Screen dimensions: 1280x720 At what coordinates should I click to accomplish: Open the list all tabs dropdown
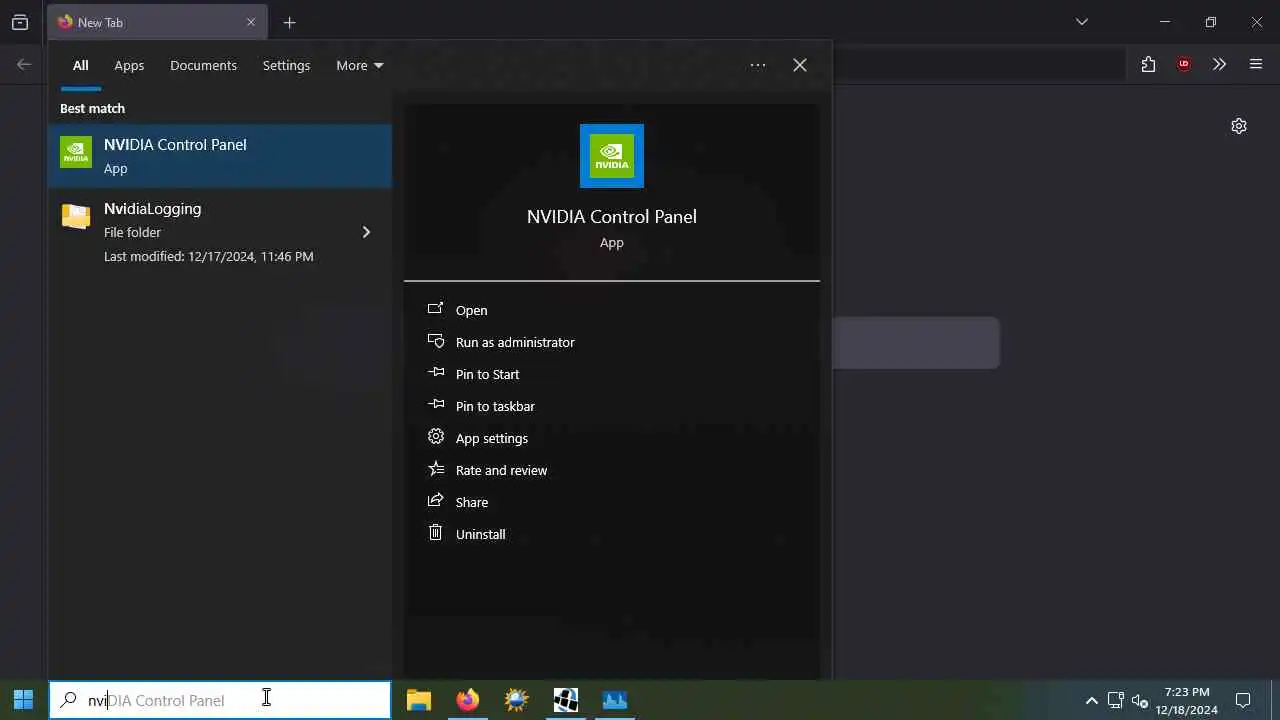coord(1082,22)
